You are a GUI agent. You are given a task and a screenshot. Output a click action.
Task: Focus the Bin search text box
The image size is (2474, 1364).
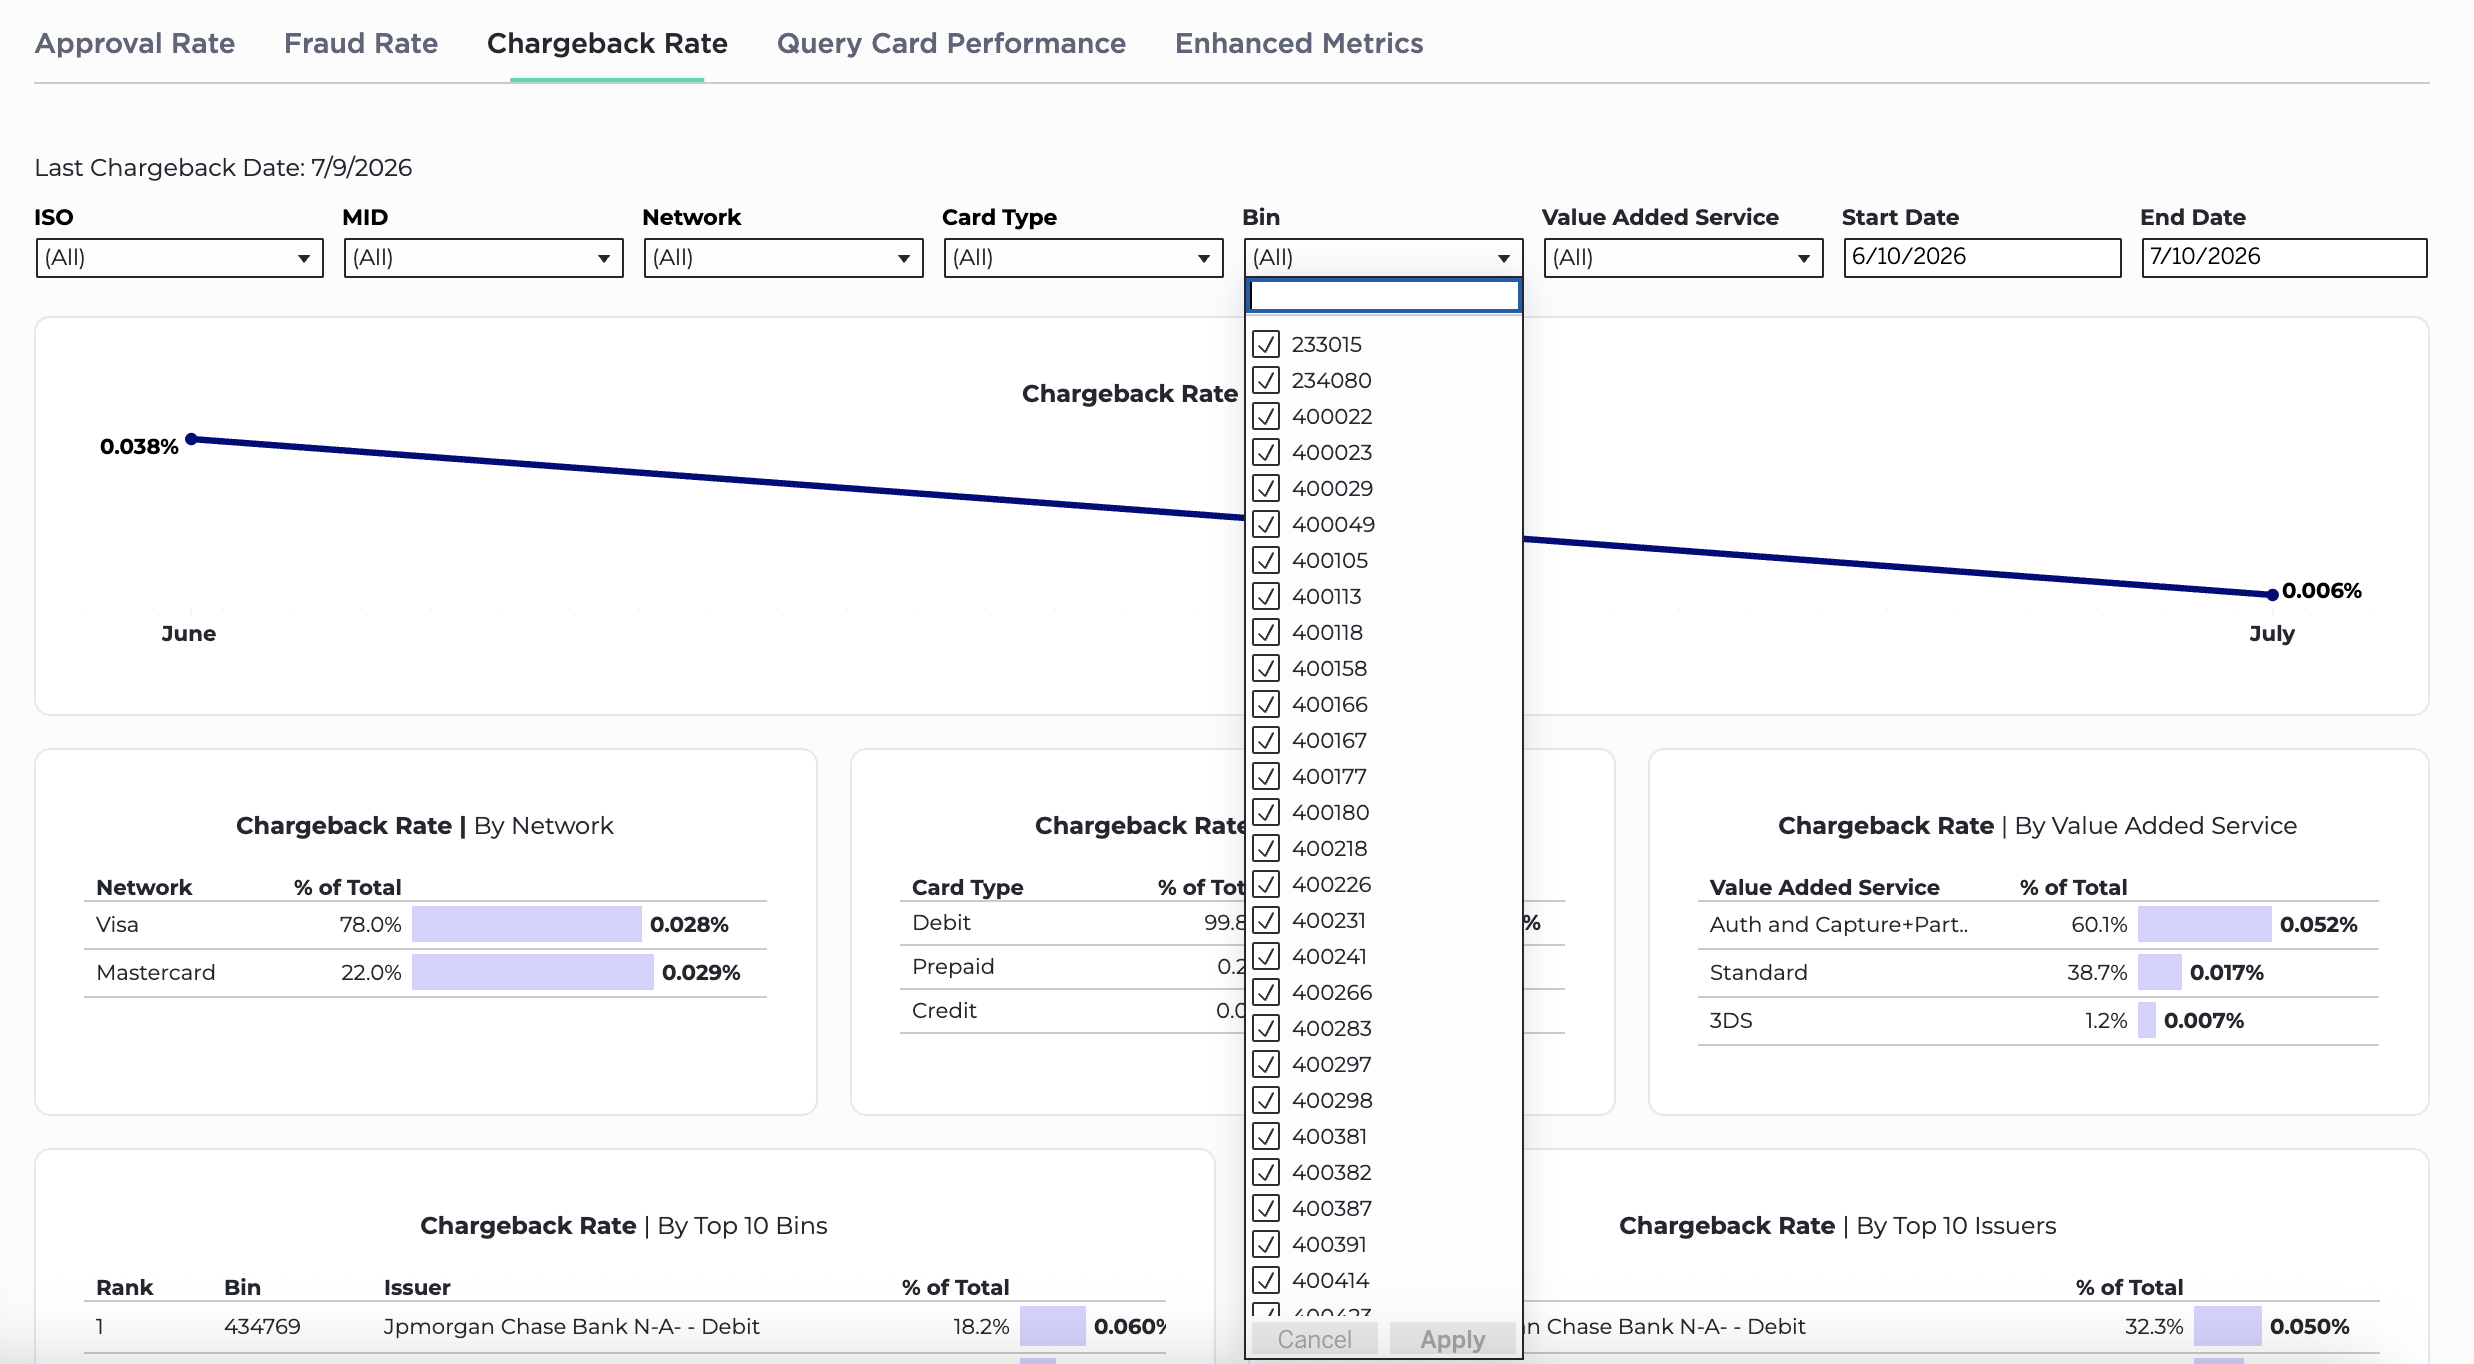pos(1384,295)
